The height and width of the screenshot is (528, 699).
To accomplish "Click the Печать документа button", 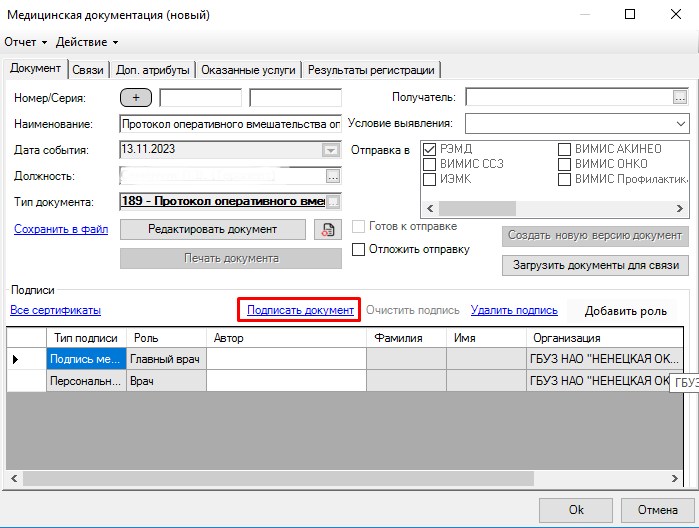I will click(x=231, y=258).
